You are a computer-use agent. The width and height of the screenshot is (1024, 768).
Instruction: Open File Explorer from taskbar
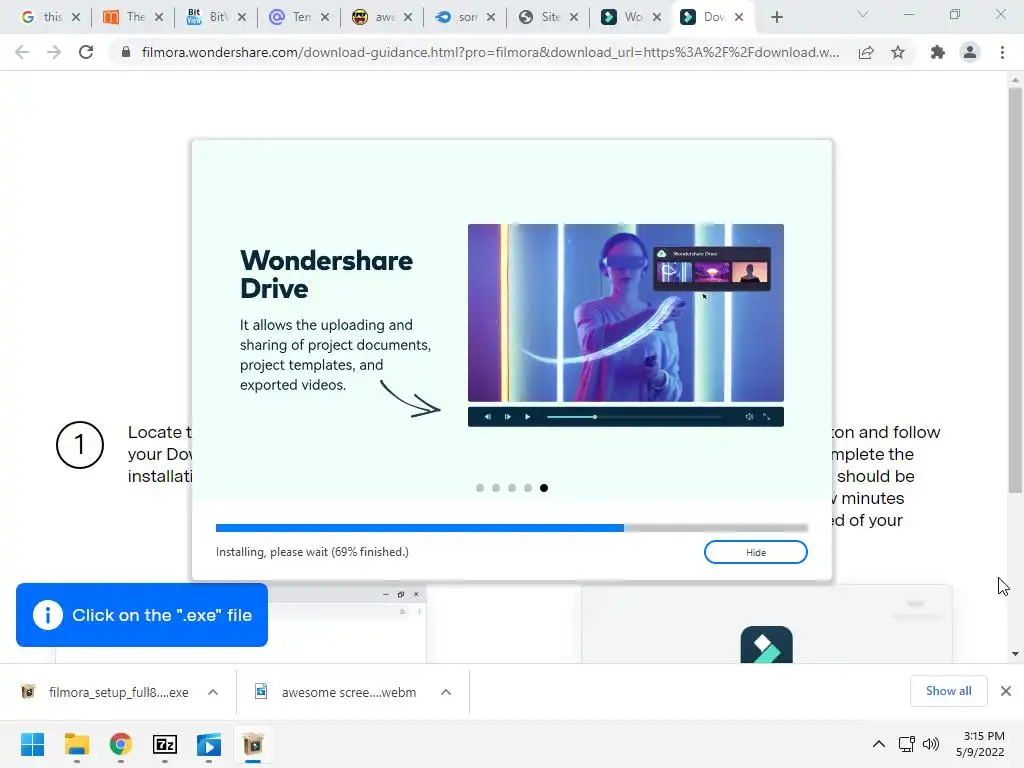[76, 744]
